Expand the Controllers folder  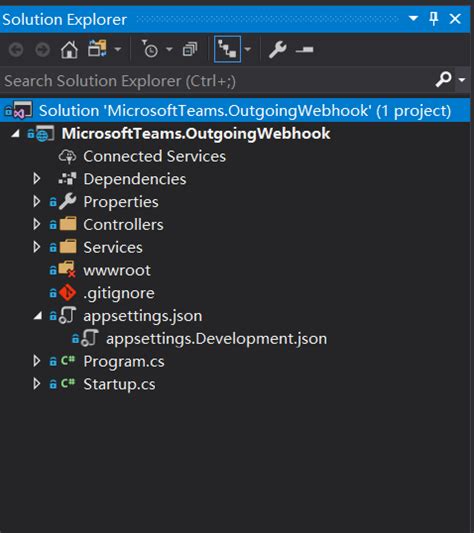pyautogui.click(x=37, y=224)
